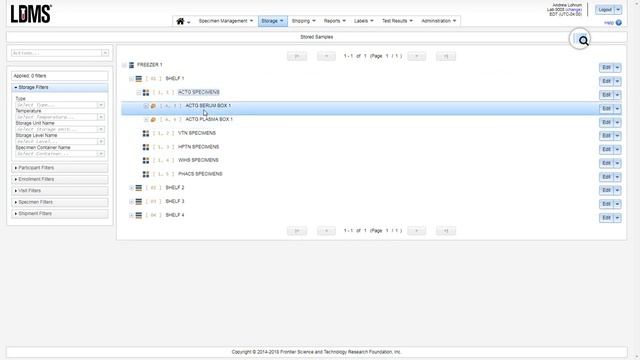The width and height of the screenshot is (640, 360).
Task: Open Edit dropdown arrow for VTN SPECIMENS
Action: point(617,136)
